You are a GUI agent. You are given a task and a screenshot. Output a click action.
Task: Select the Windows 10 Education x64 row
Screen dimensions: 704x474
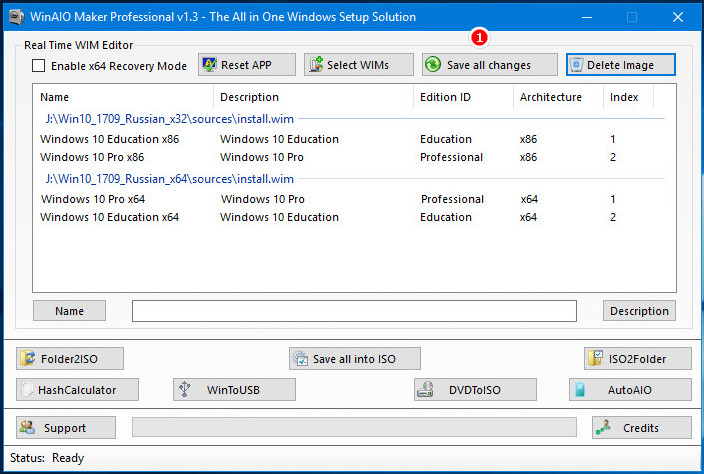pyautogui.click(x=354, y=217)
